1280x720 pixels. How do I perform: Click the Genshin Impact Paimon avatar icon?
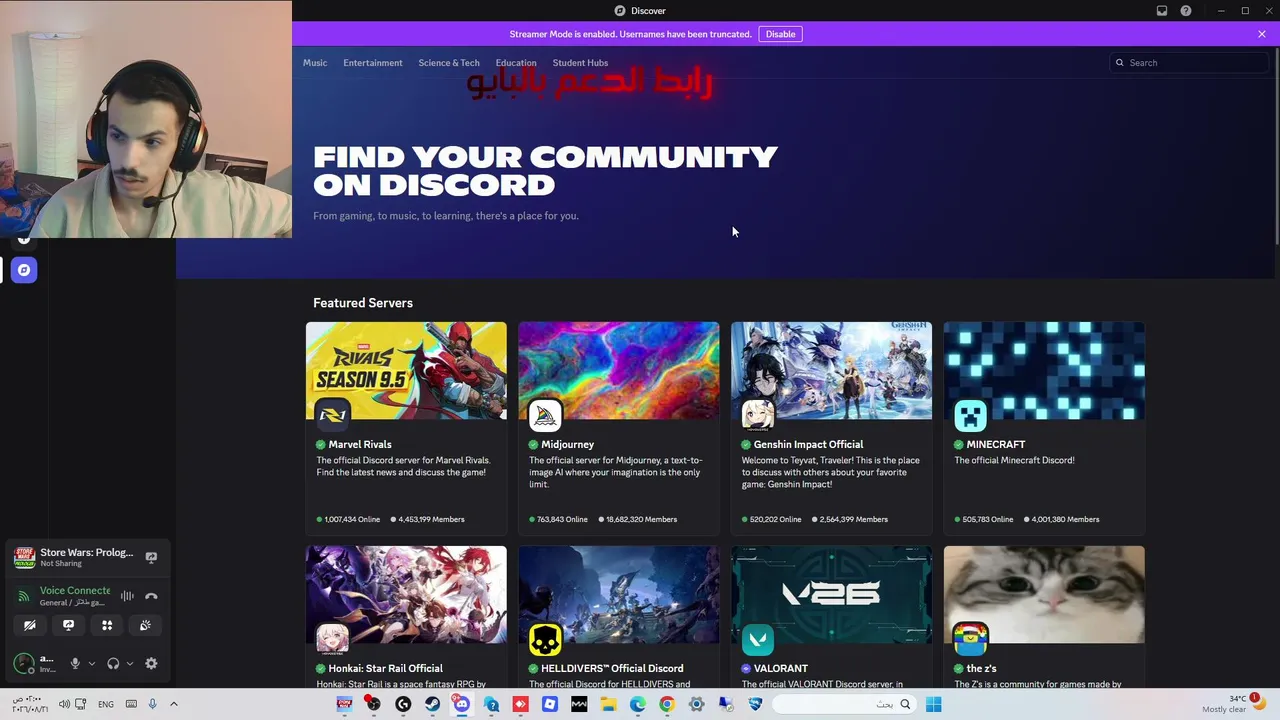[x=758, y=415]
